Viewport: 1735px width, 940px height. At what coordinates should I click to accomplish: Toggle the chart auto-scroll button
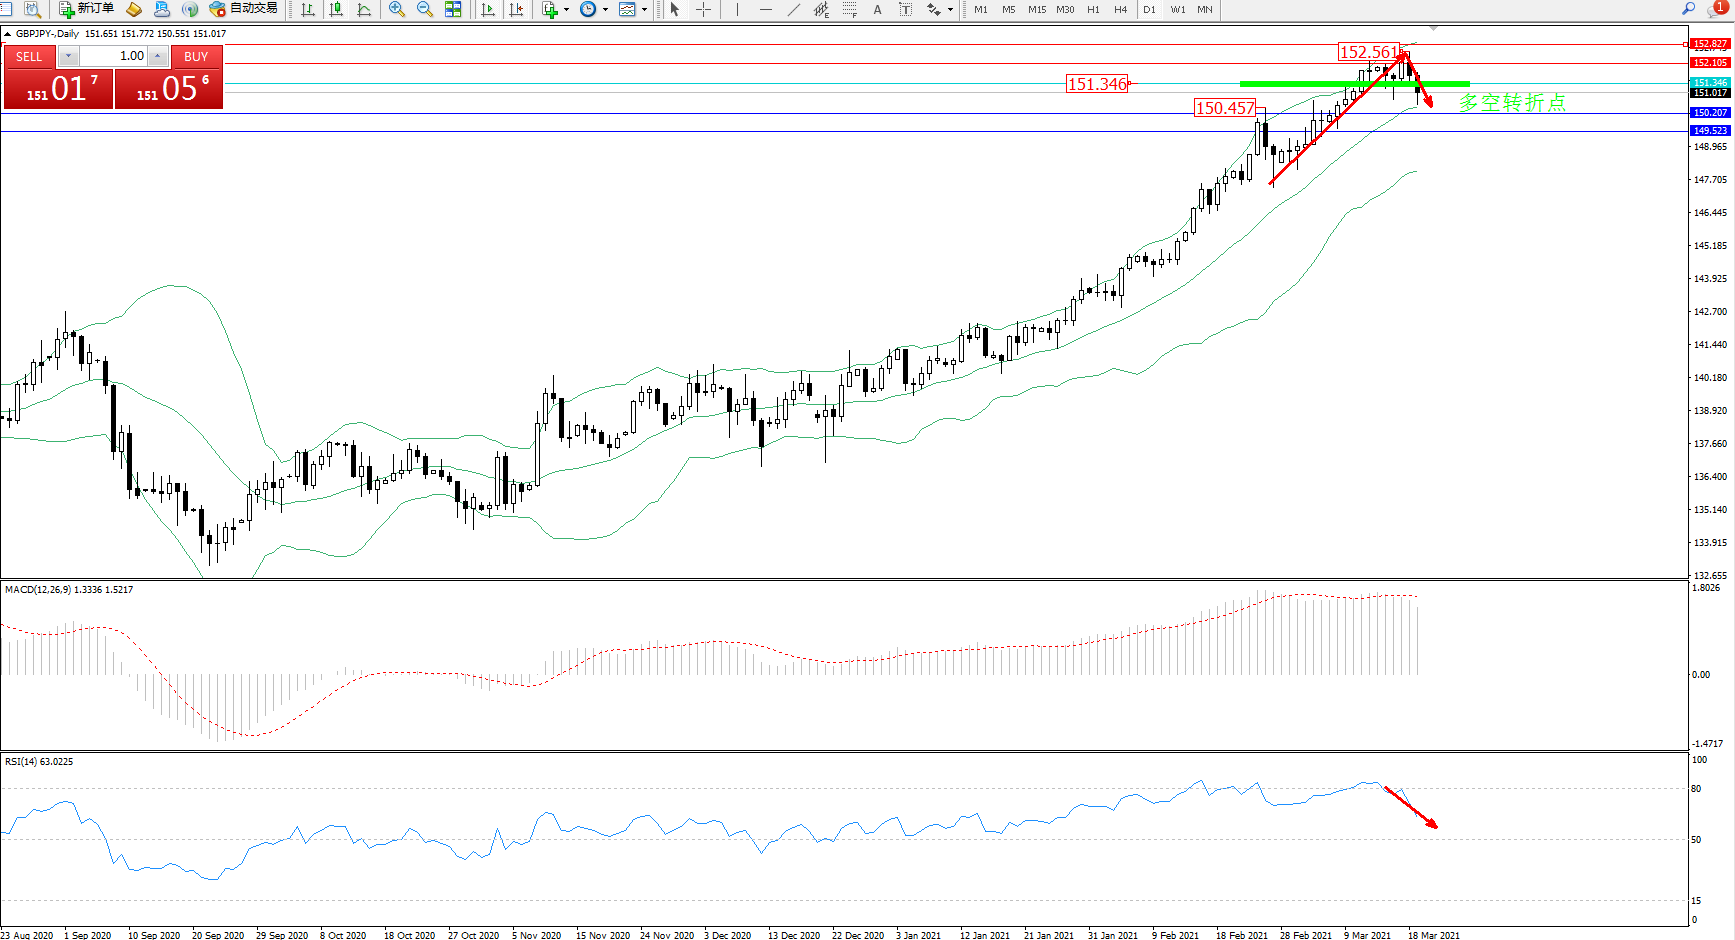[x=488, y=9]
